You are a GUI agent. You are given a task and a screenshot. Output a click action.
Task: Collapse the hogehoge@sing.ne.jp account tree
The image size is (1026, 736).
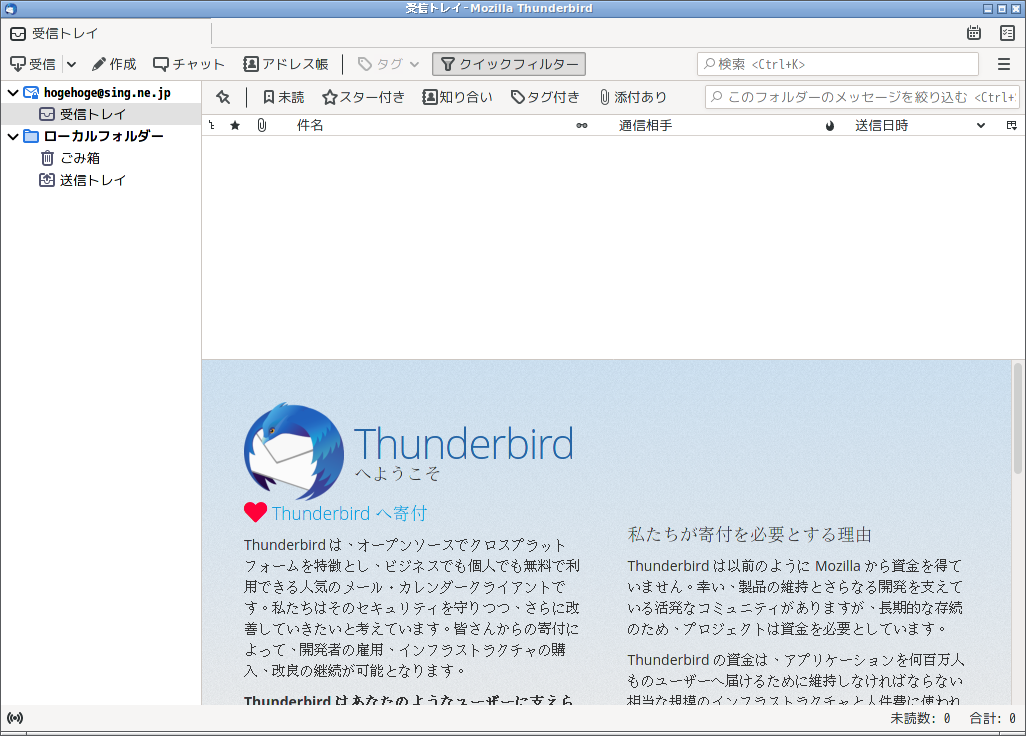pos(12,93)
